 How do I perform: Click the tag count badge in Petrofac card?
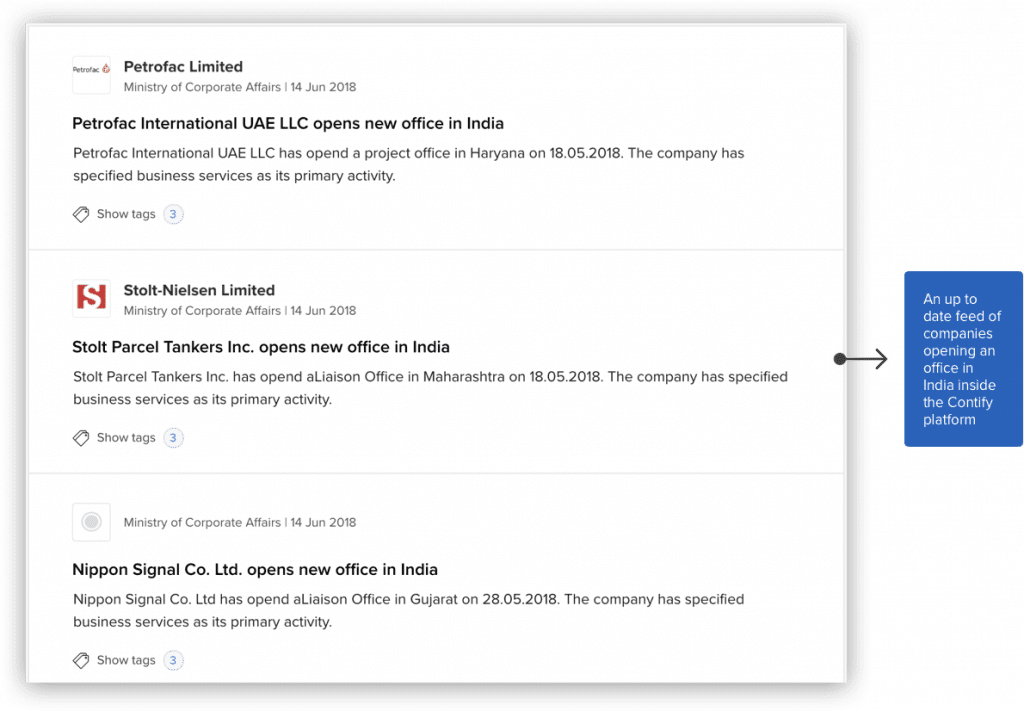coord(173,214)
